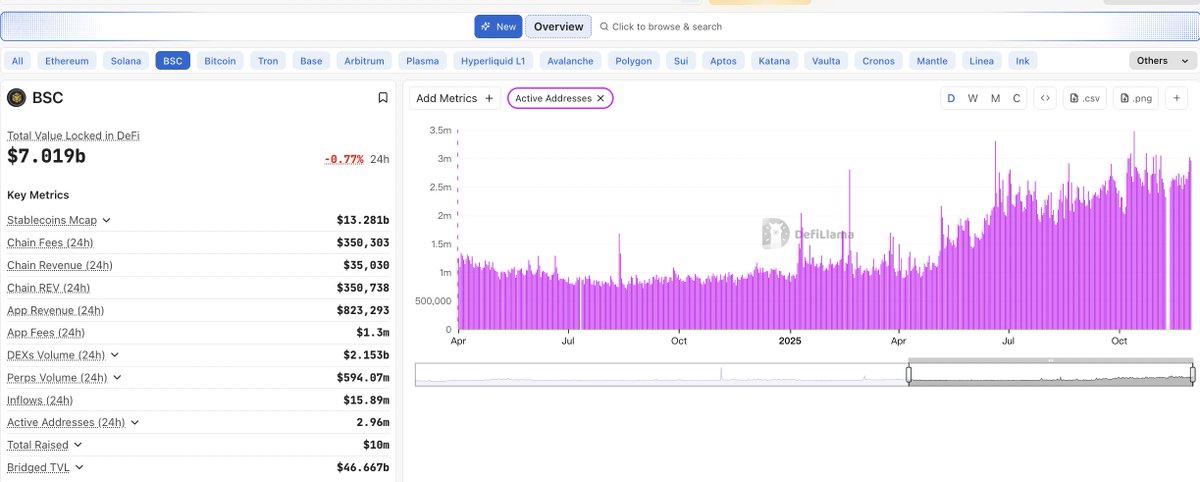Remove the Active Addresses metric chip
The image size is (1200, 482).
point(601,98)
